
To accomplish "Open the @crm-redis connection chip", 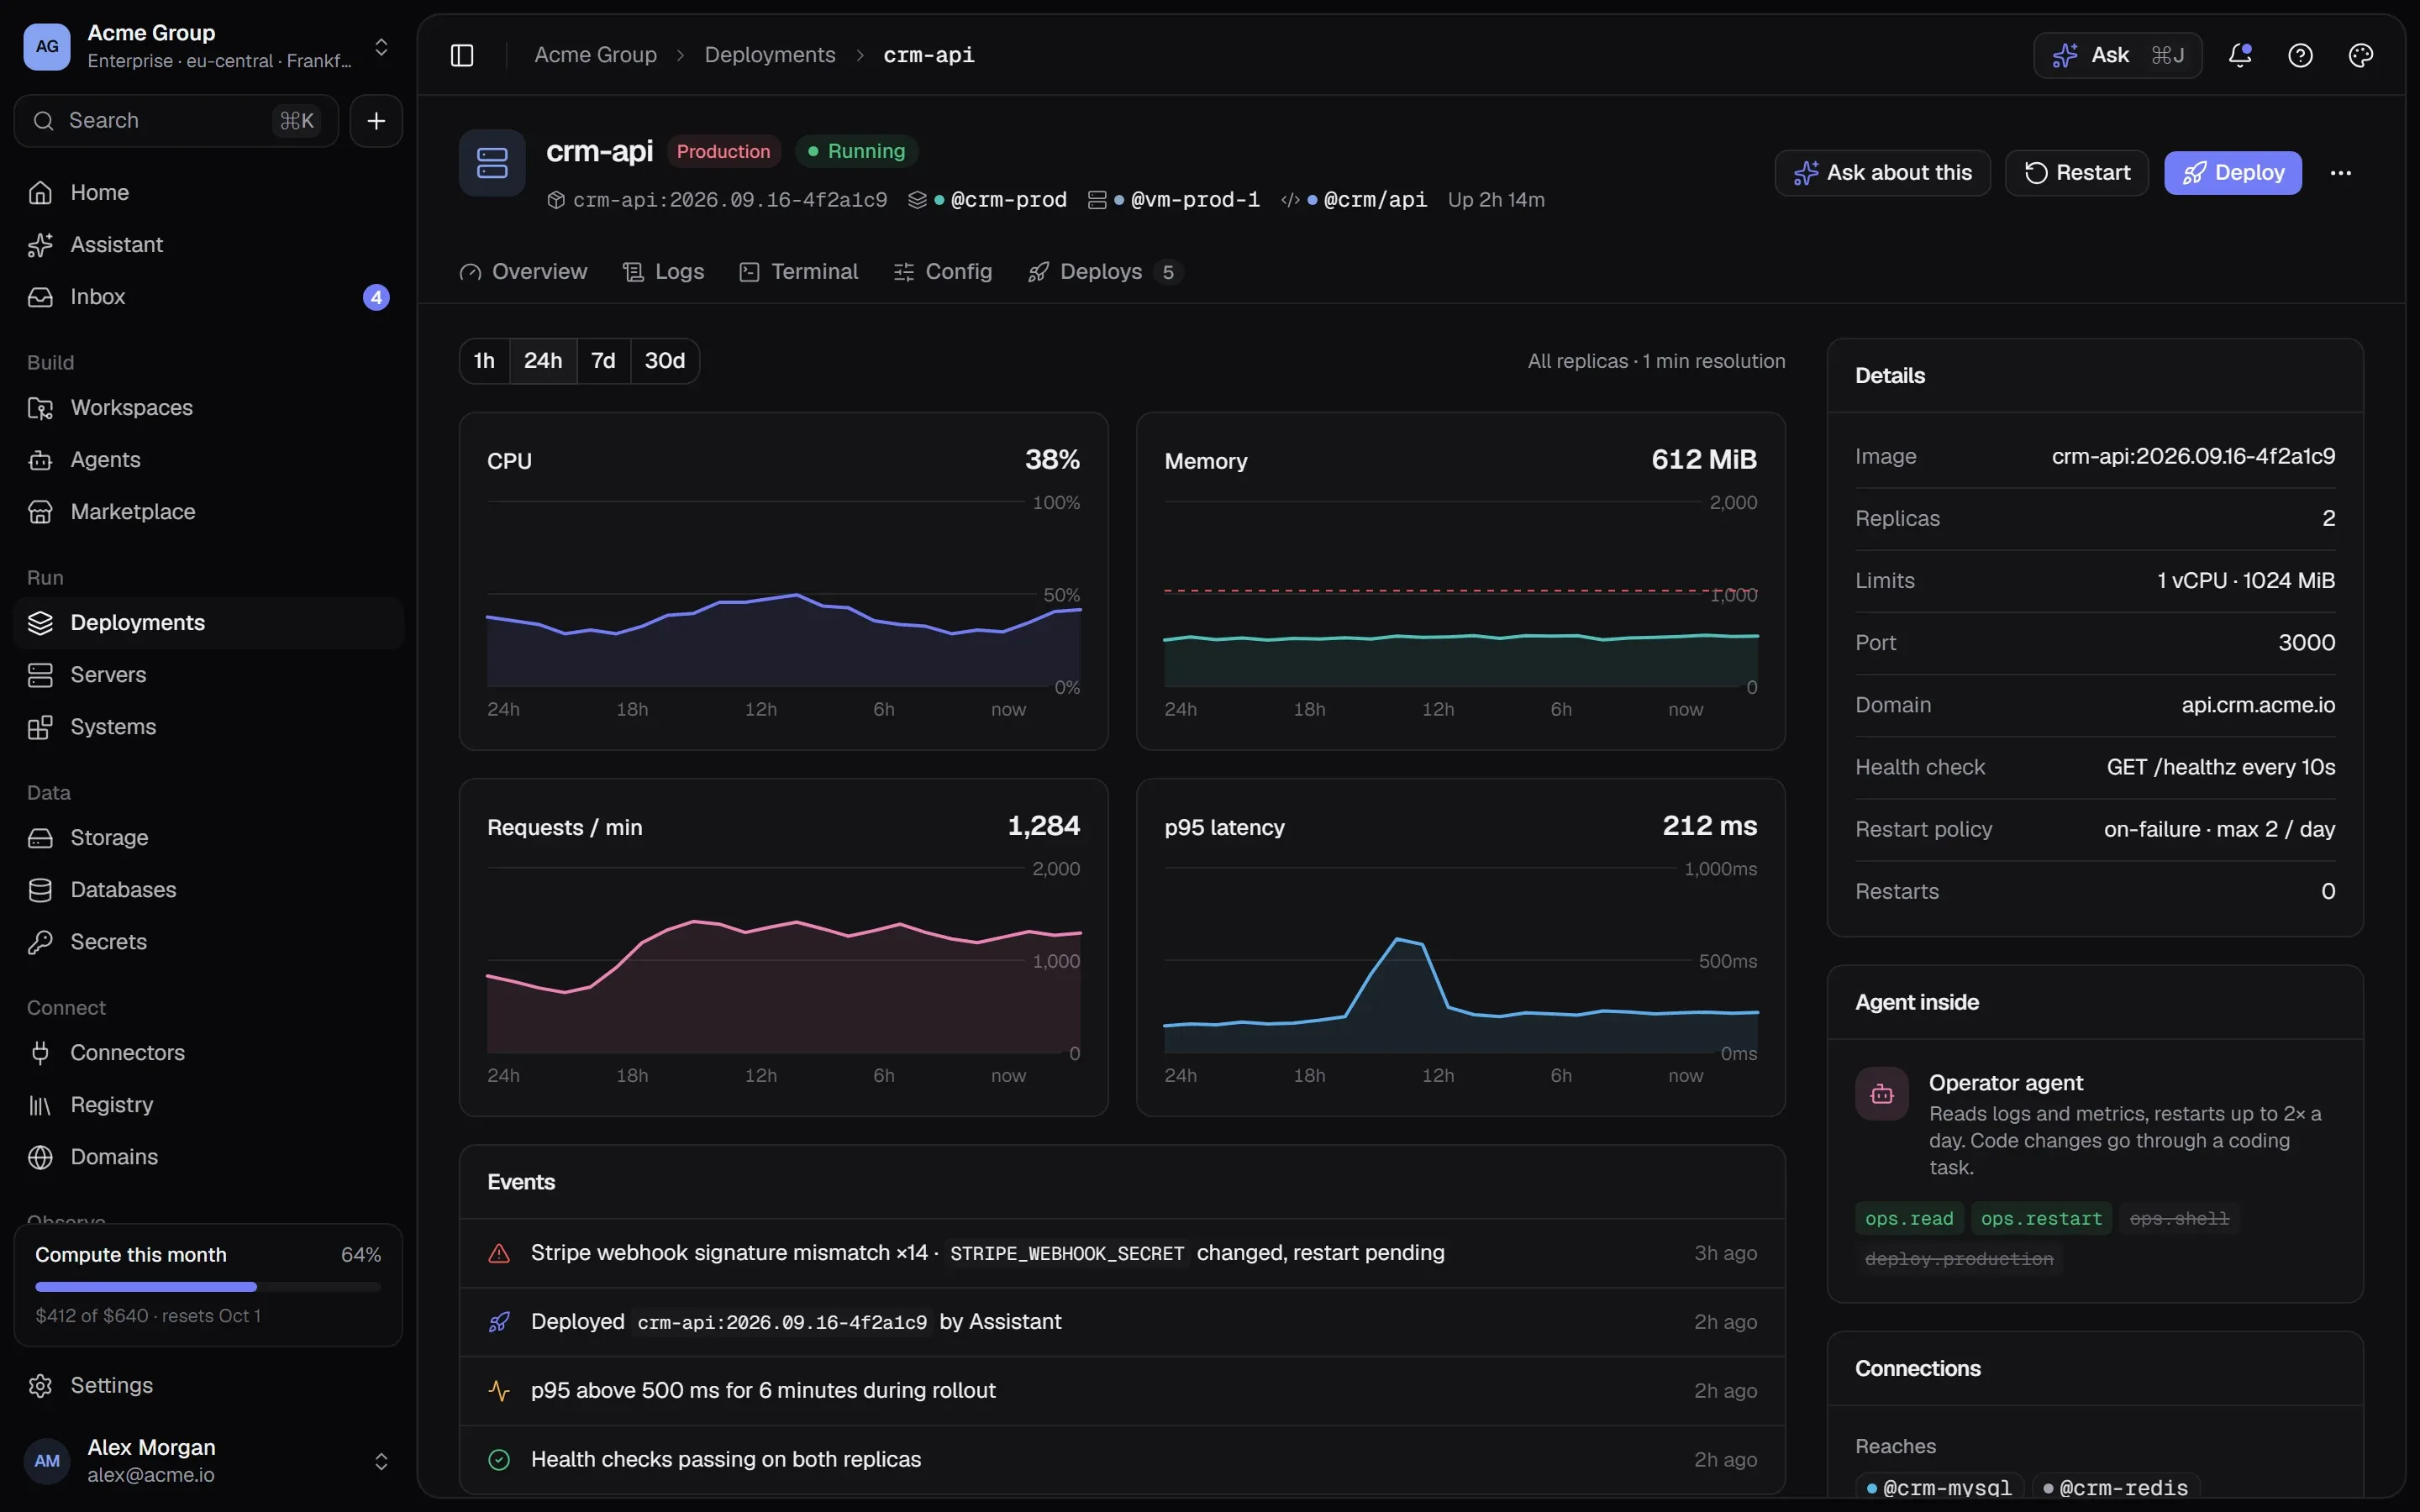I will point(2116,1488).
